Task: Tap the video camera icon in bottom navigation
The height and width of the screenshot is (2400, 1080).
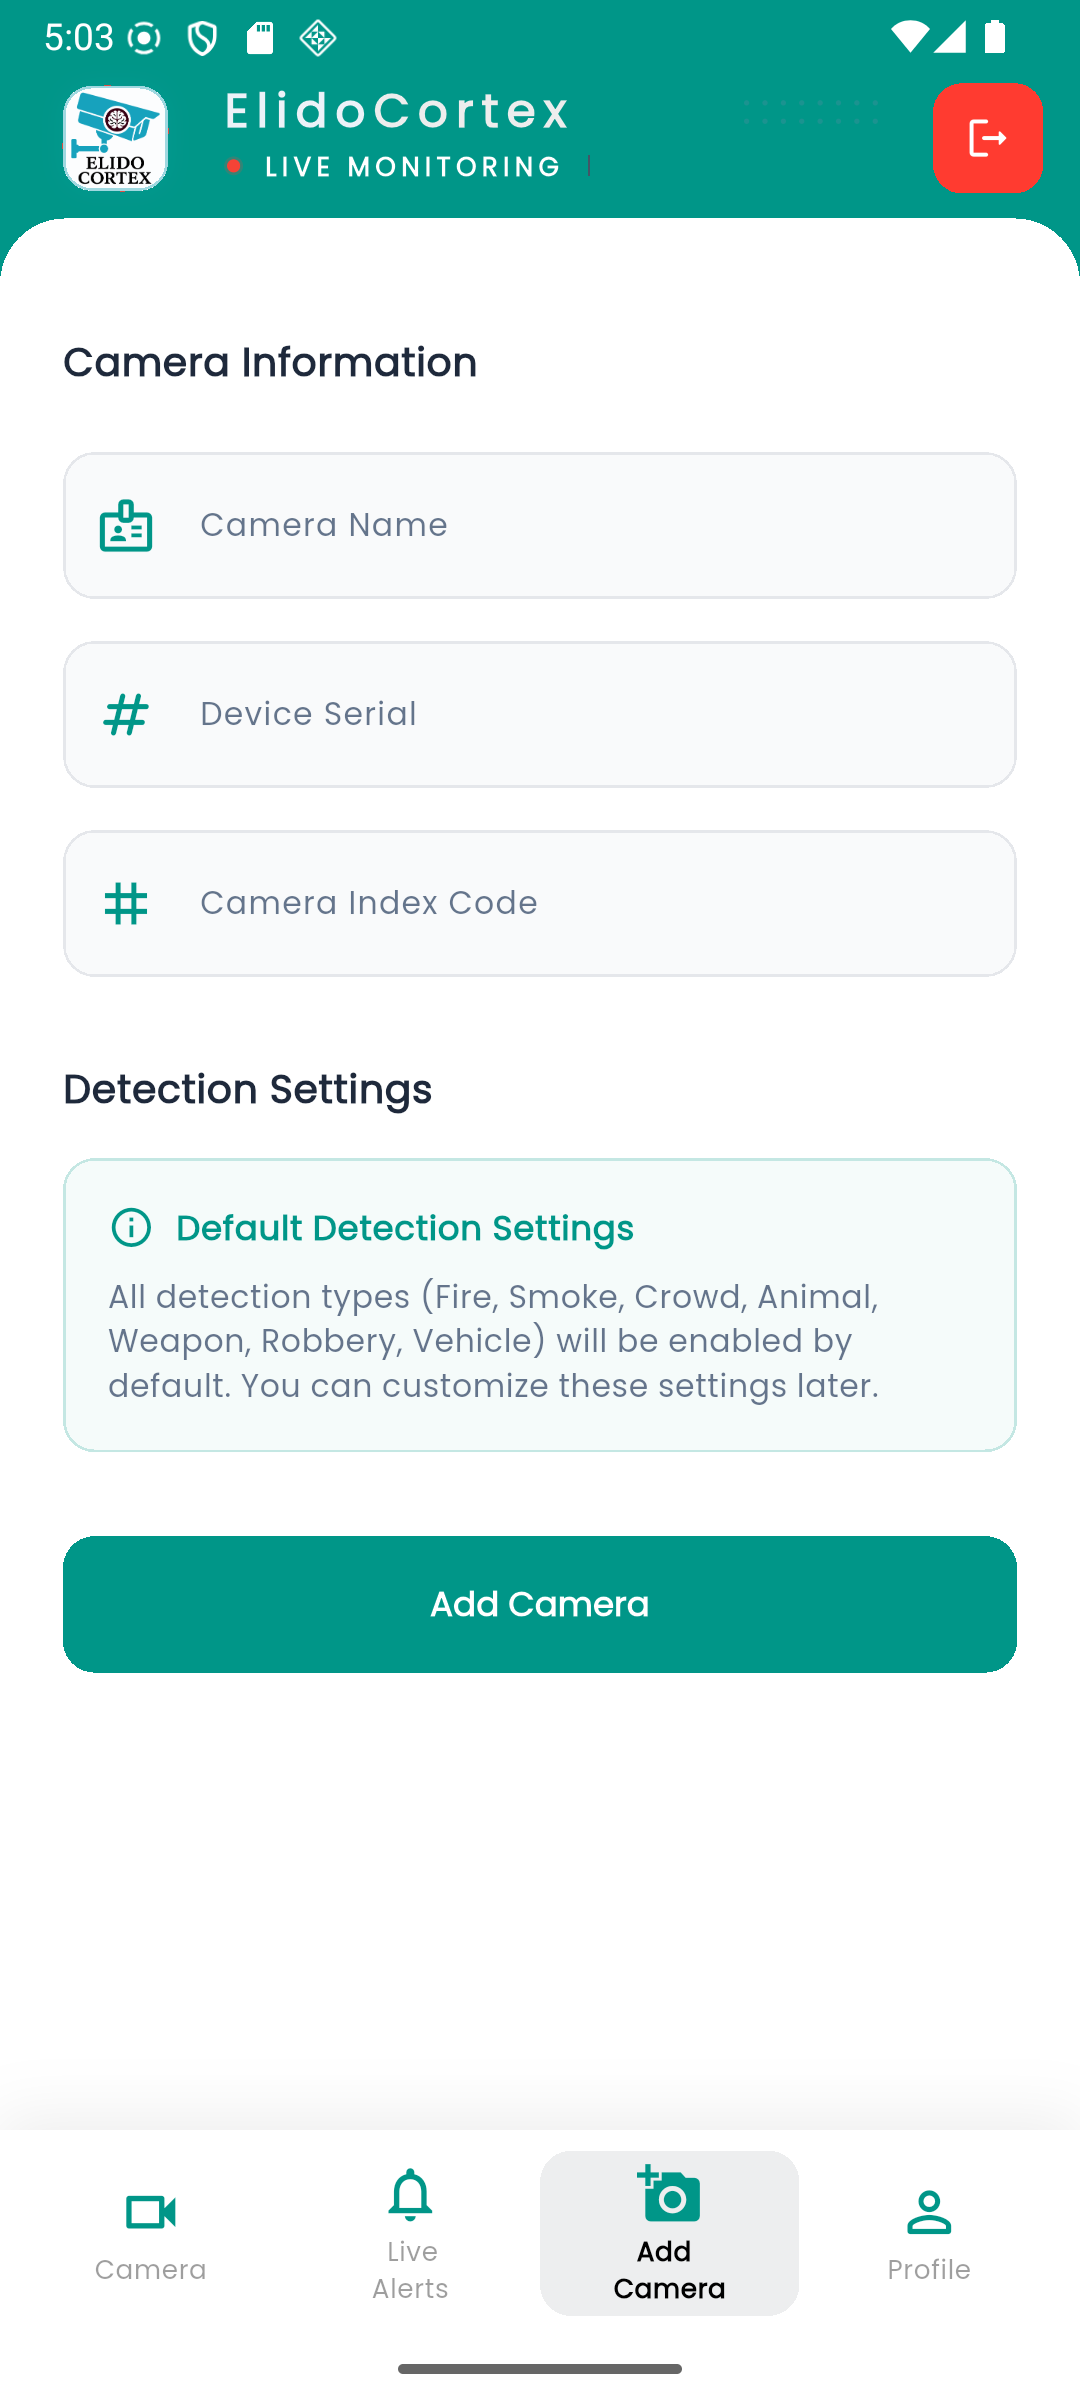Action: 151,2212
